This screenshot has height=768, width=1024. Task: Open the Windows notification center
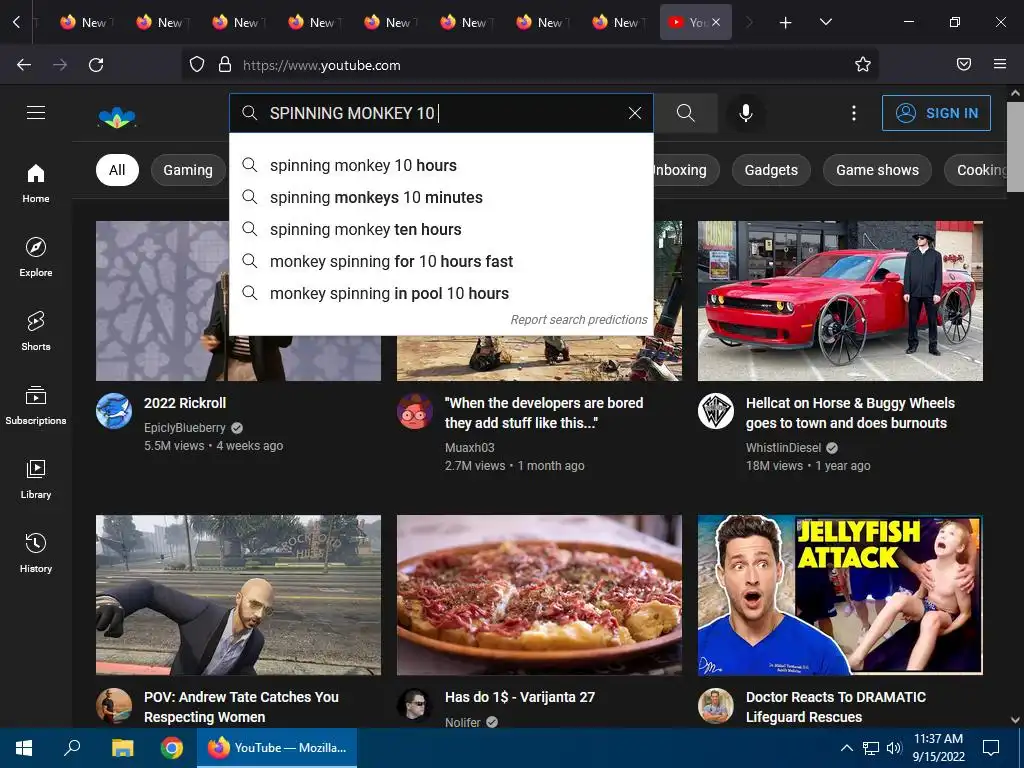[991, 748]
